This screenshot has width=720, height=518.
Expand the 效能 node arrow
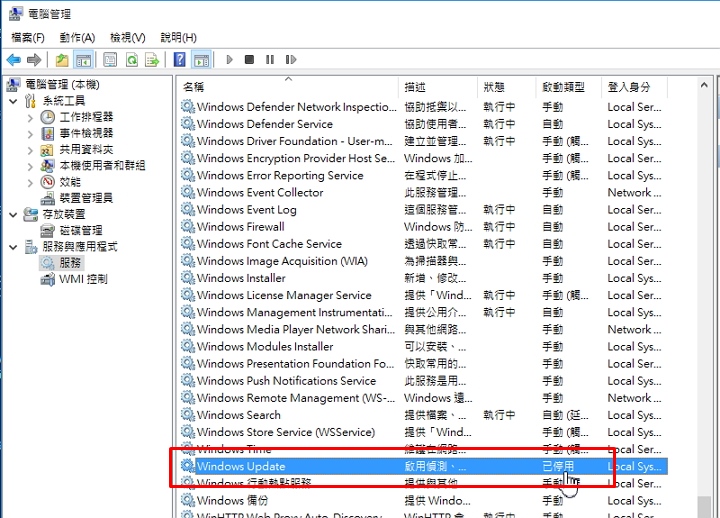(30, 183)
